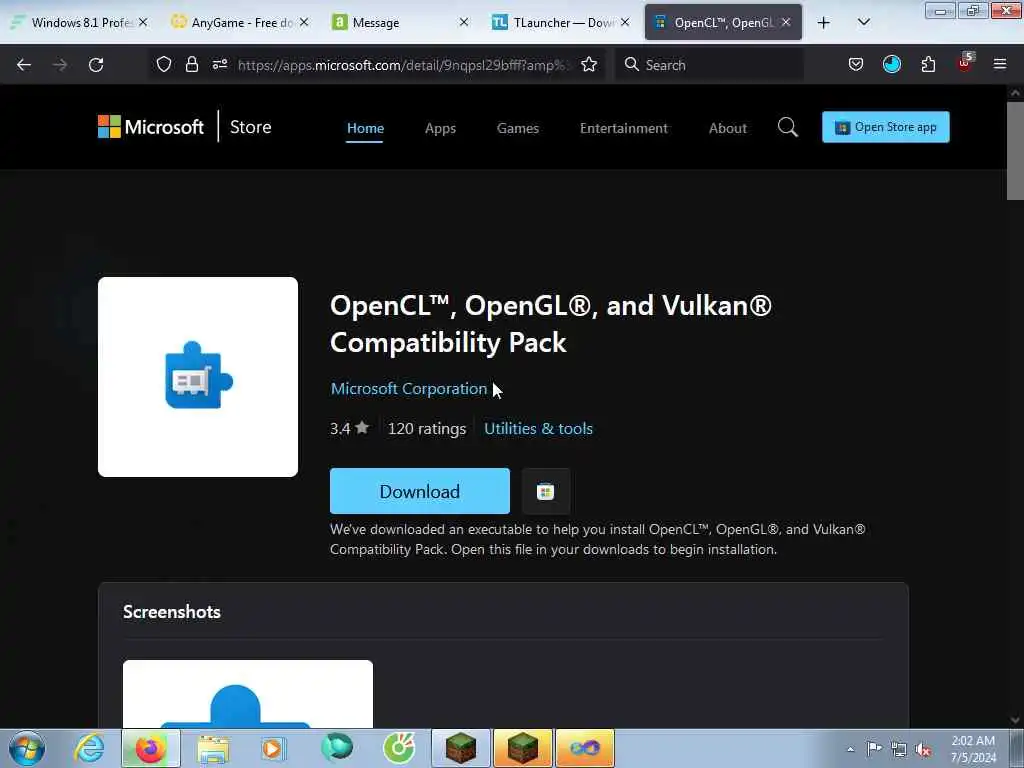The height and width of the screenshot is (768, 1024).
Task: Open the Extensions puzzle icon
Action: (928, 64)
